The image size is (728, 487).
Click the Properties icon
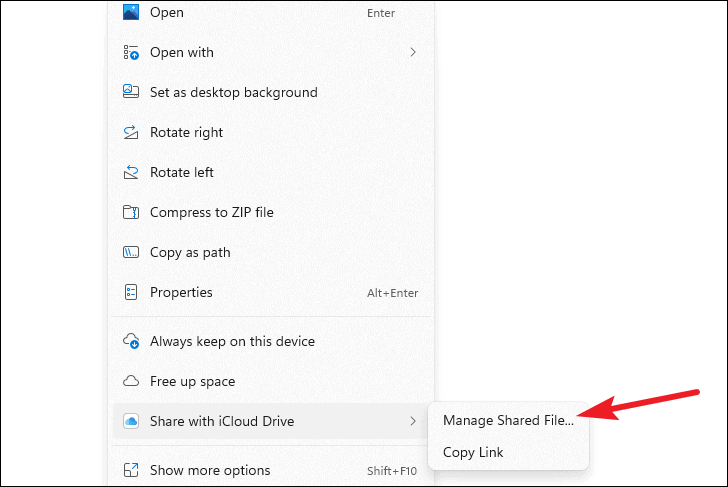tap(131, 292)
